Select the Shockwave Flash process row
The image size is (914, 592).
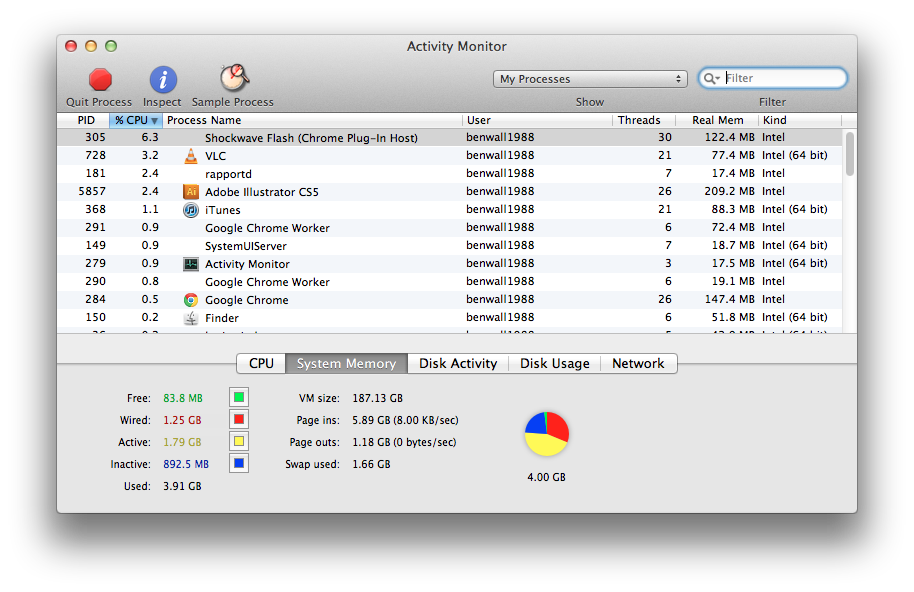pos(450,138)
